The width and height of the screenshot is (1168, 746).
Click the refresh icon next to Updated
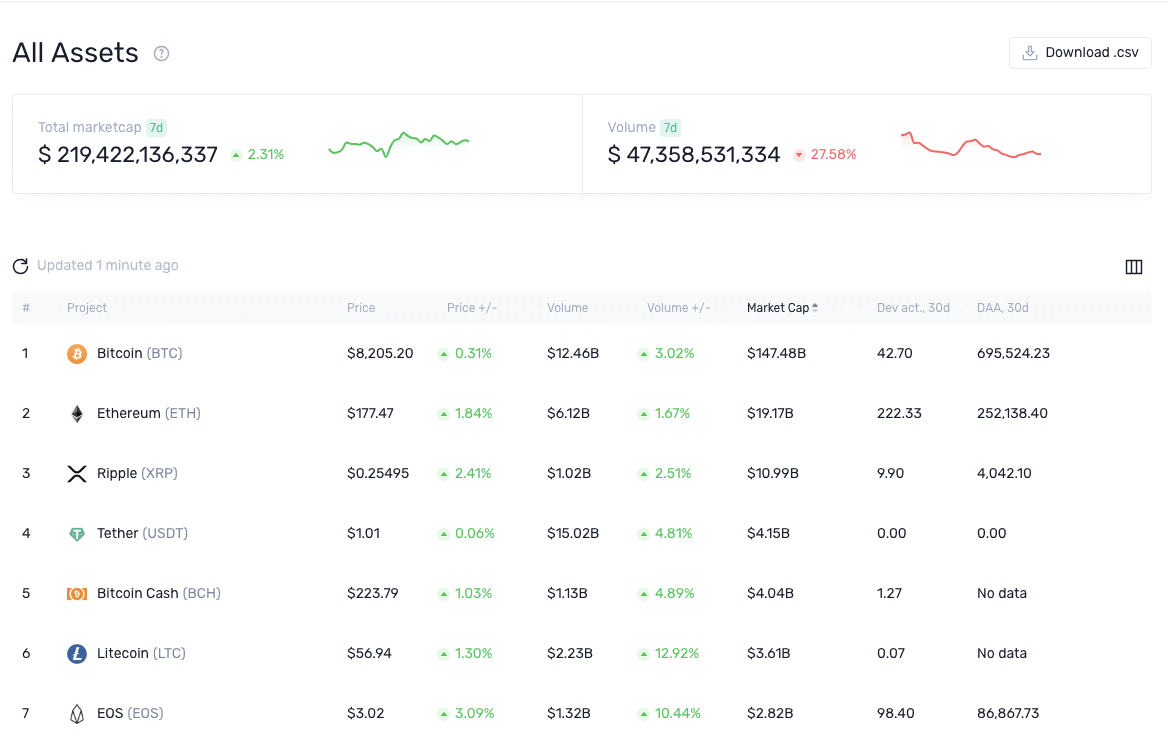(21, 266)
